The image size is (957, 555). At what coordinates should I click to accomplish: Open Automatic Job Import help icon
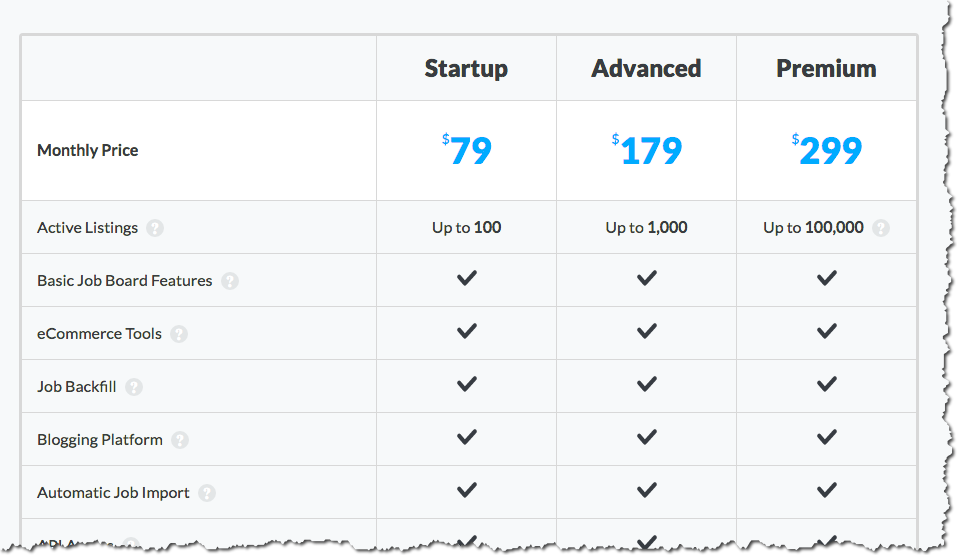[x=207, y=493]
